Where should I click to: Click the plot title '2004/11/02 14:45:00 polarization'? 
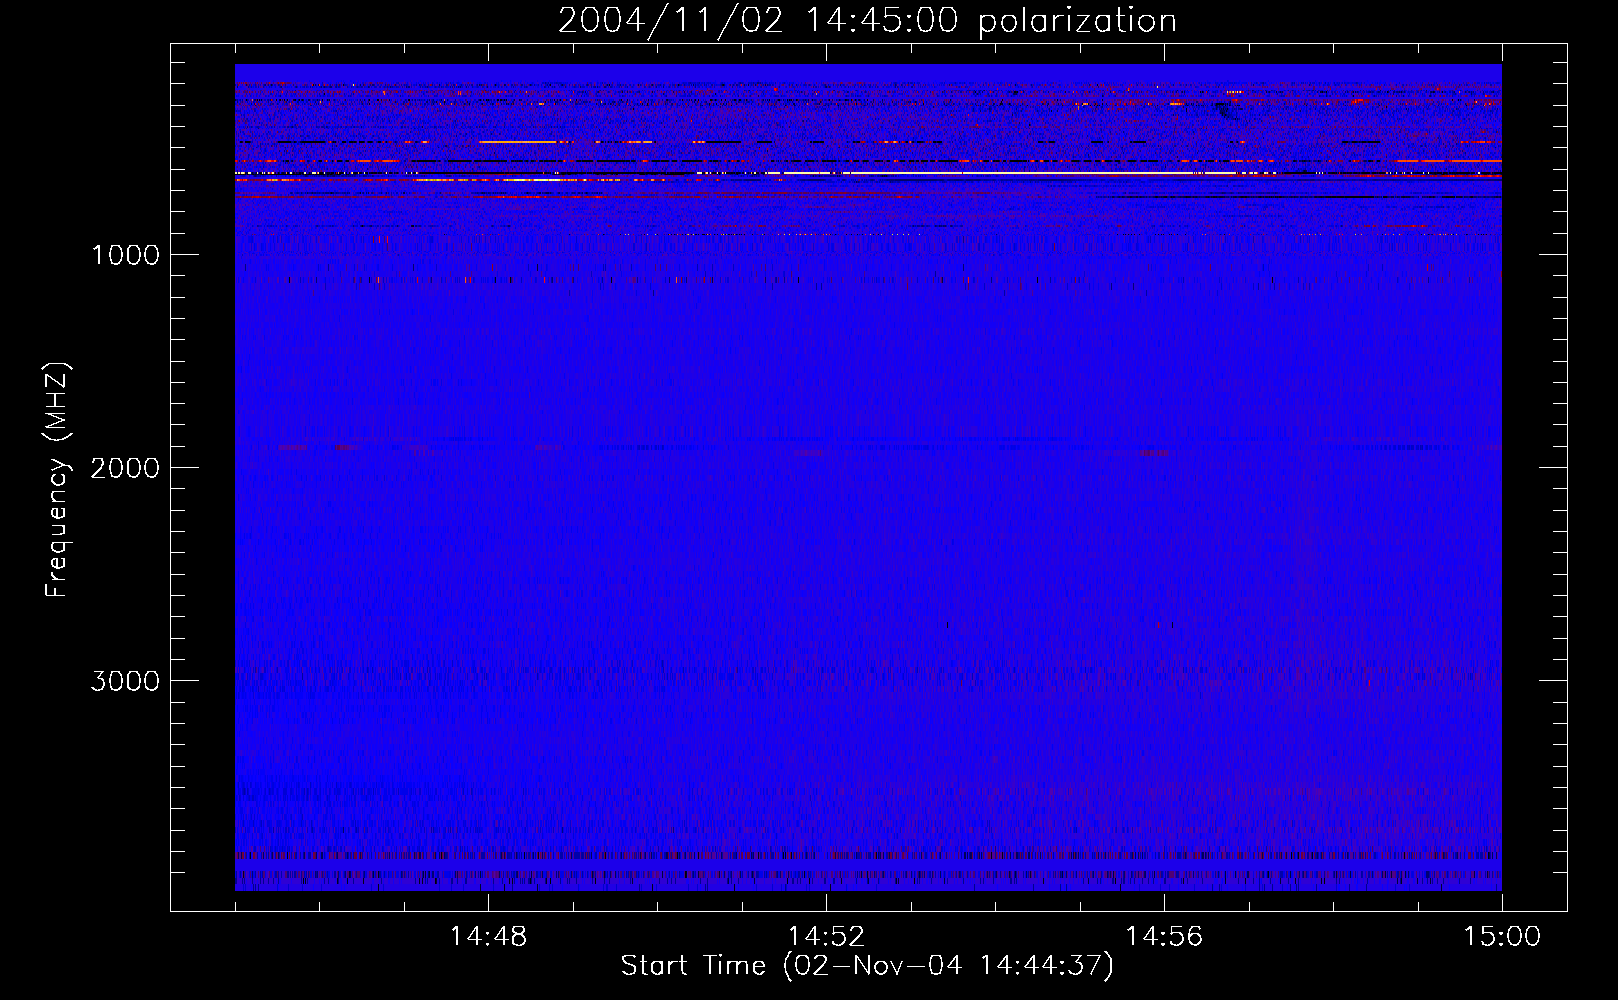(x=867, y=21)
